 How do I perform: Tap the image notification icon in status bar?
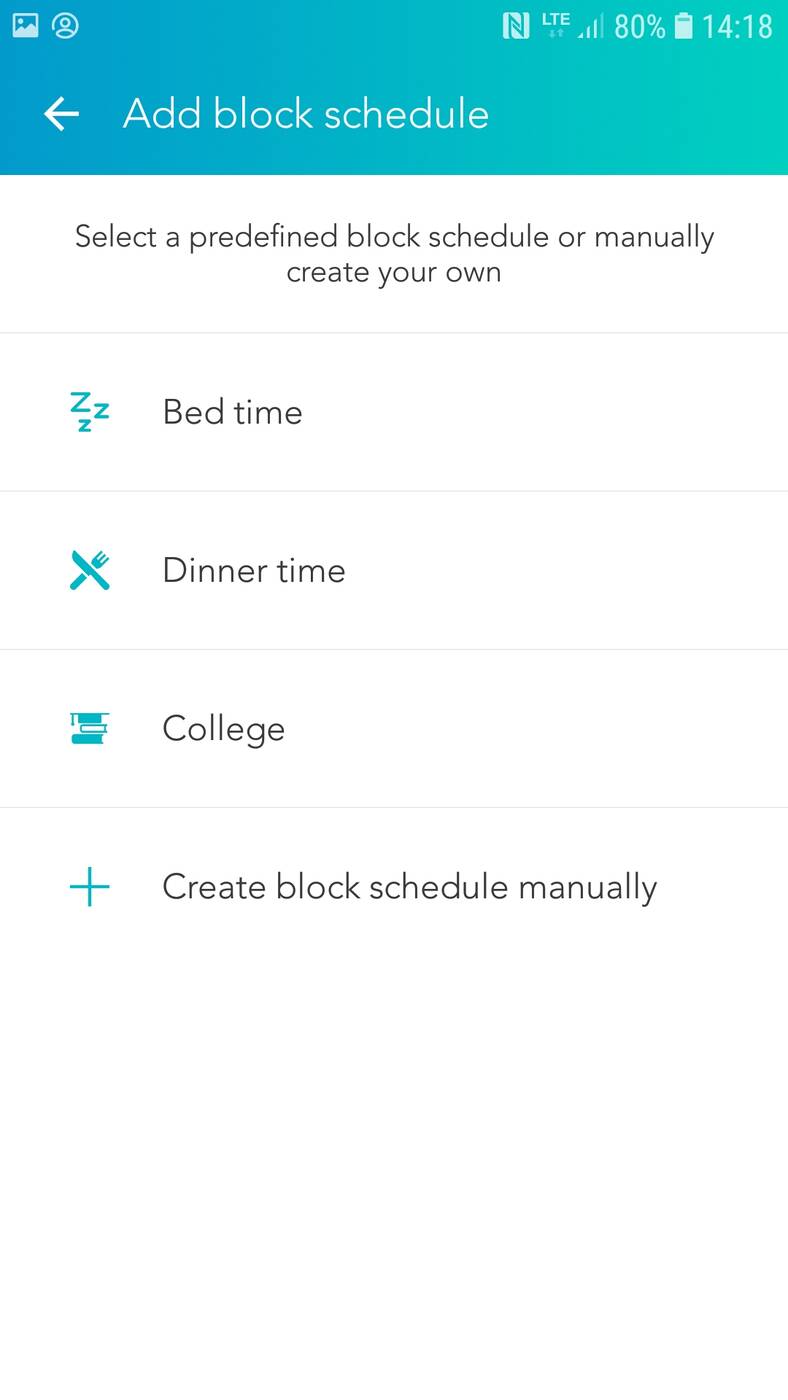click(x=25, y=26)
